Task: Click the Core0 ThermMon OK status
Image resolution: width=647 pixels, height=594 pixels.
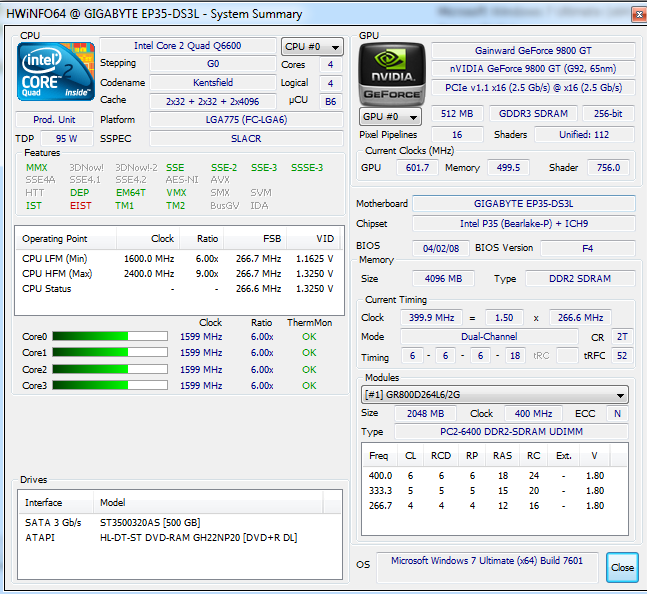Action: pos(309,337)
